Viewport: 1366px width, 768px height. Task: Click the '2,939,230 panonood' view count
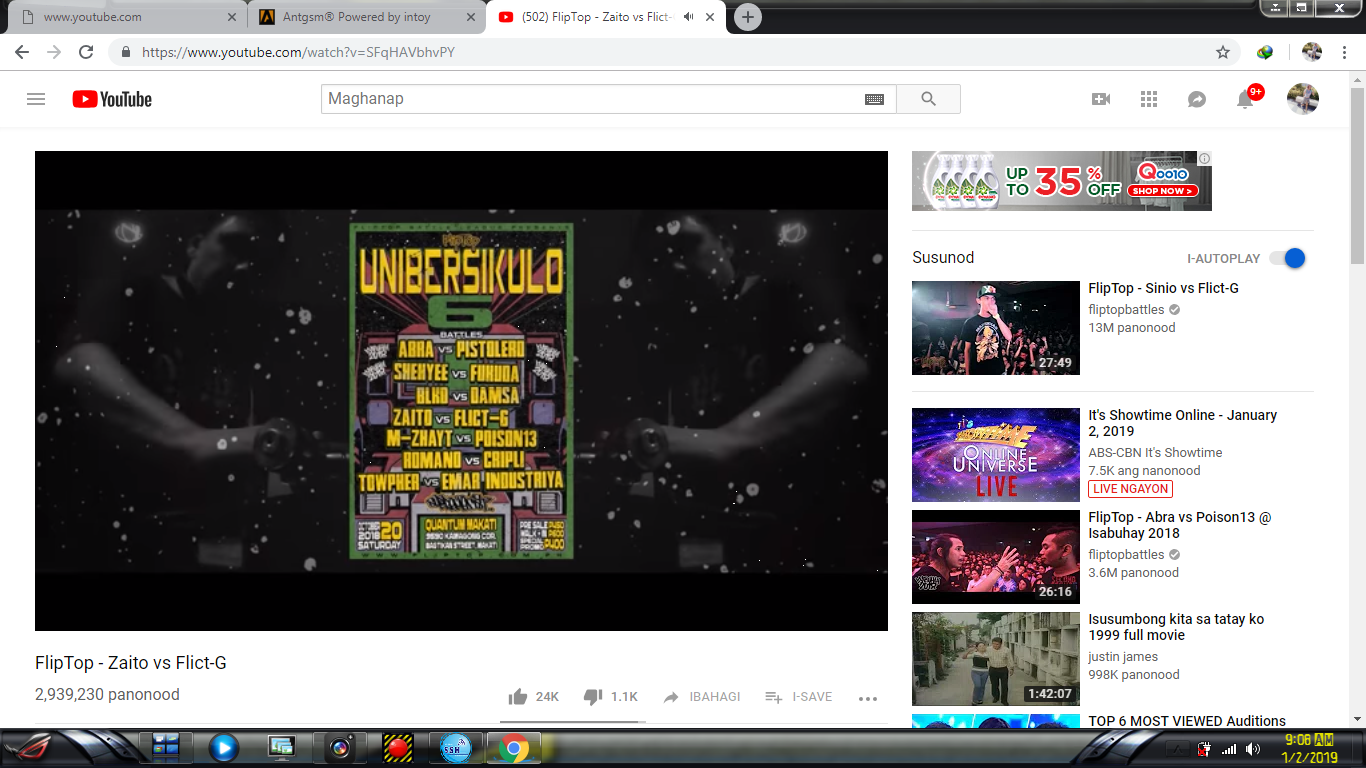pyautogui.click(x=107, y=695)
